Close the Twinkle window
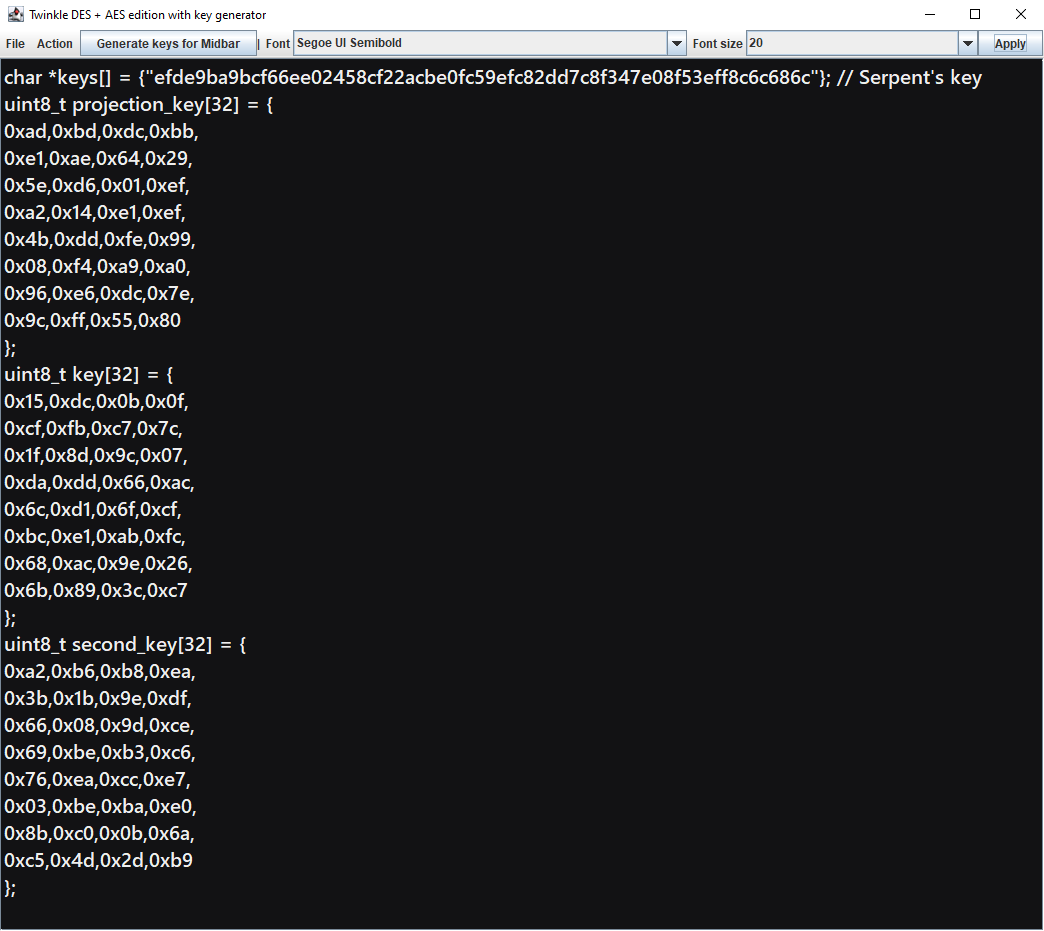 pos(1020,14)
